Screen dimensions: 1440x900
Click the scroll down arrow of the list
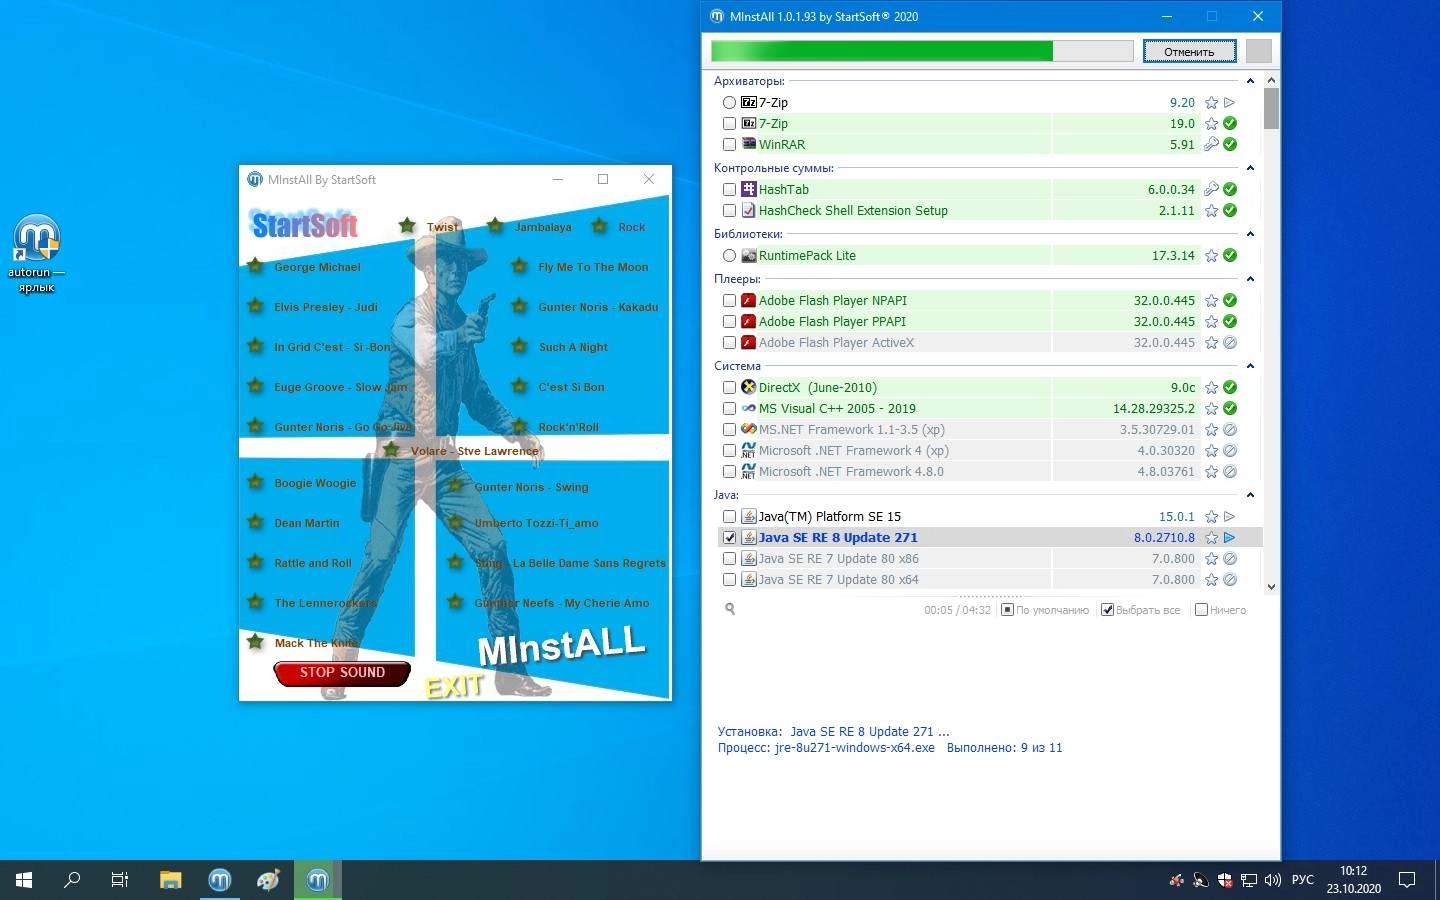pyautogui.click(x=1271, y=587)
